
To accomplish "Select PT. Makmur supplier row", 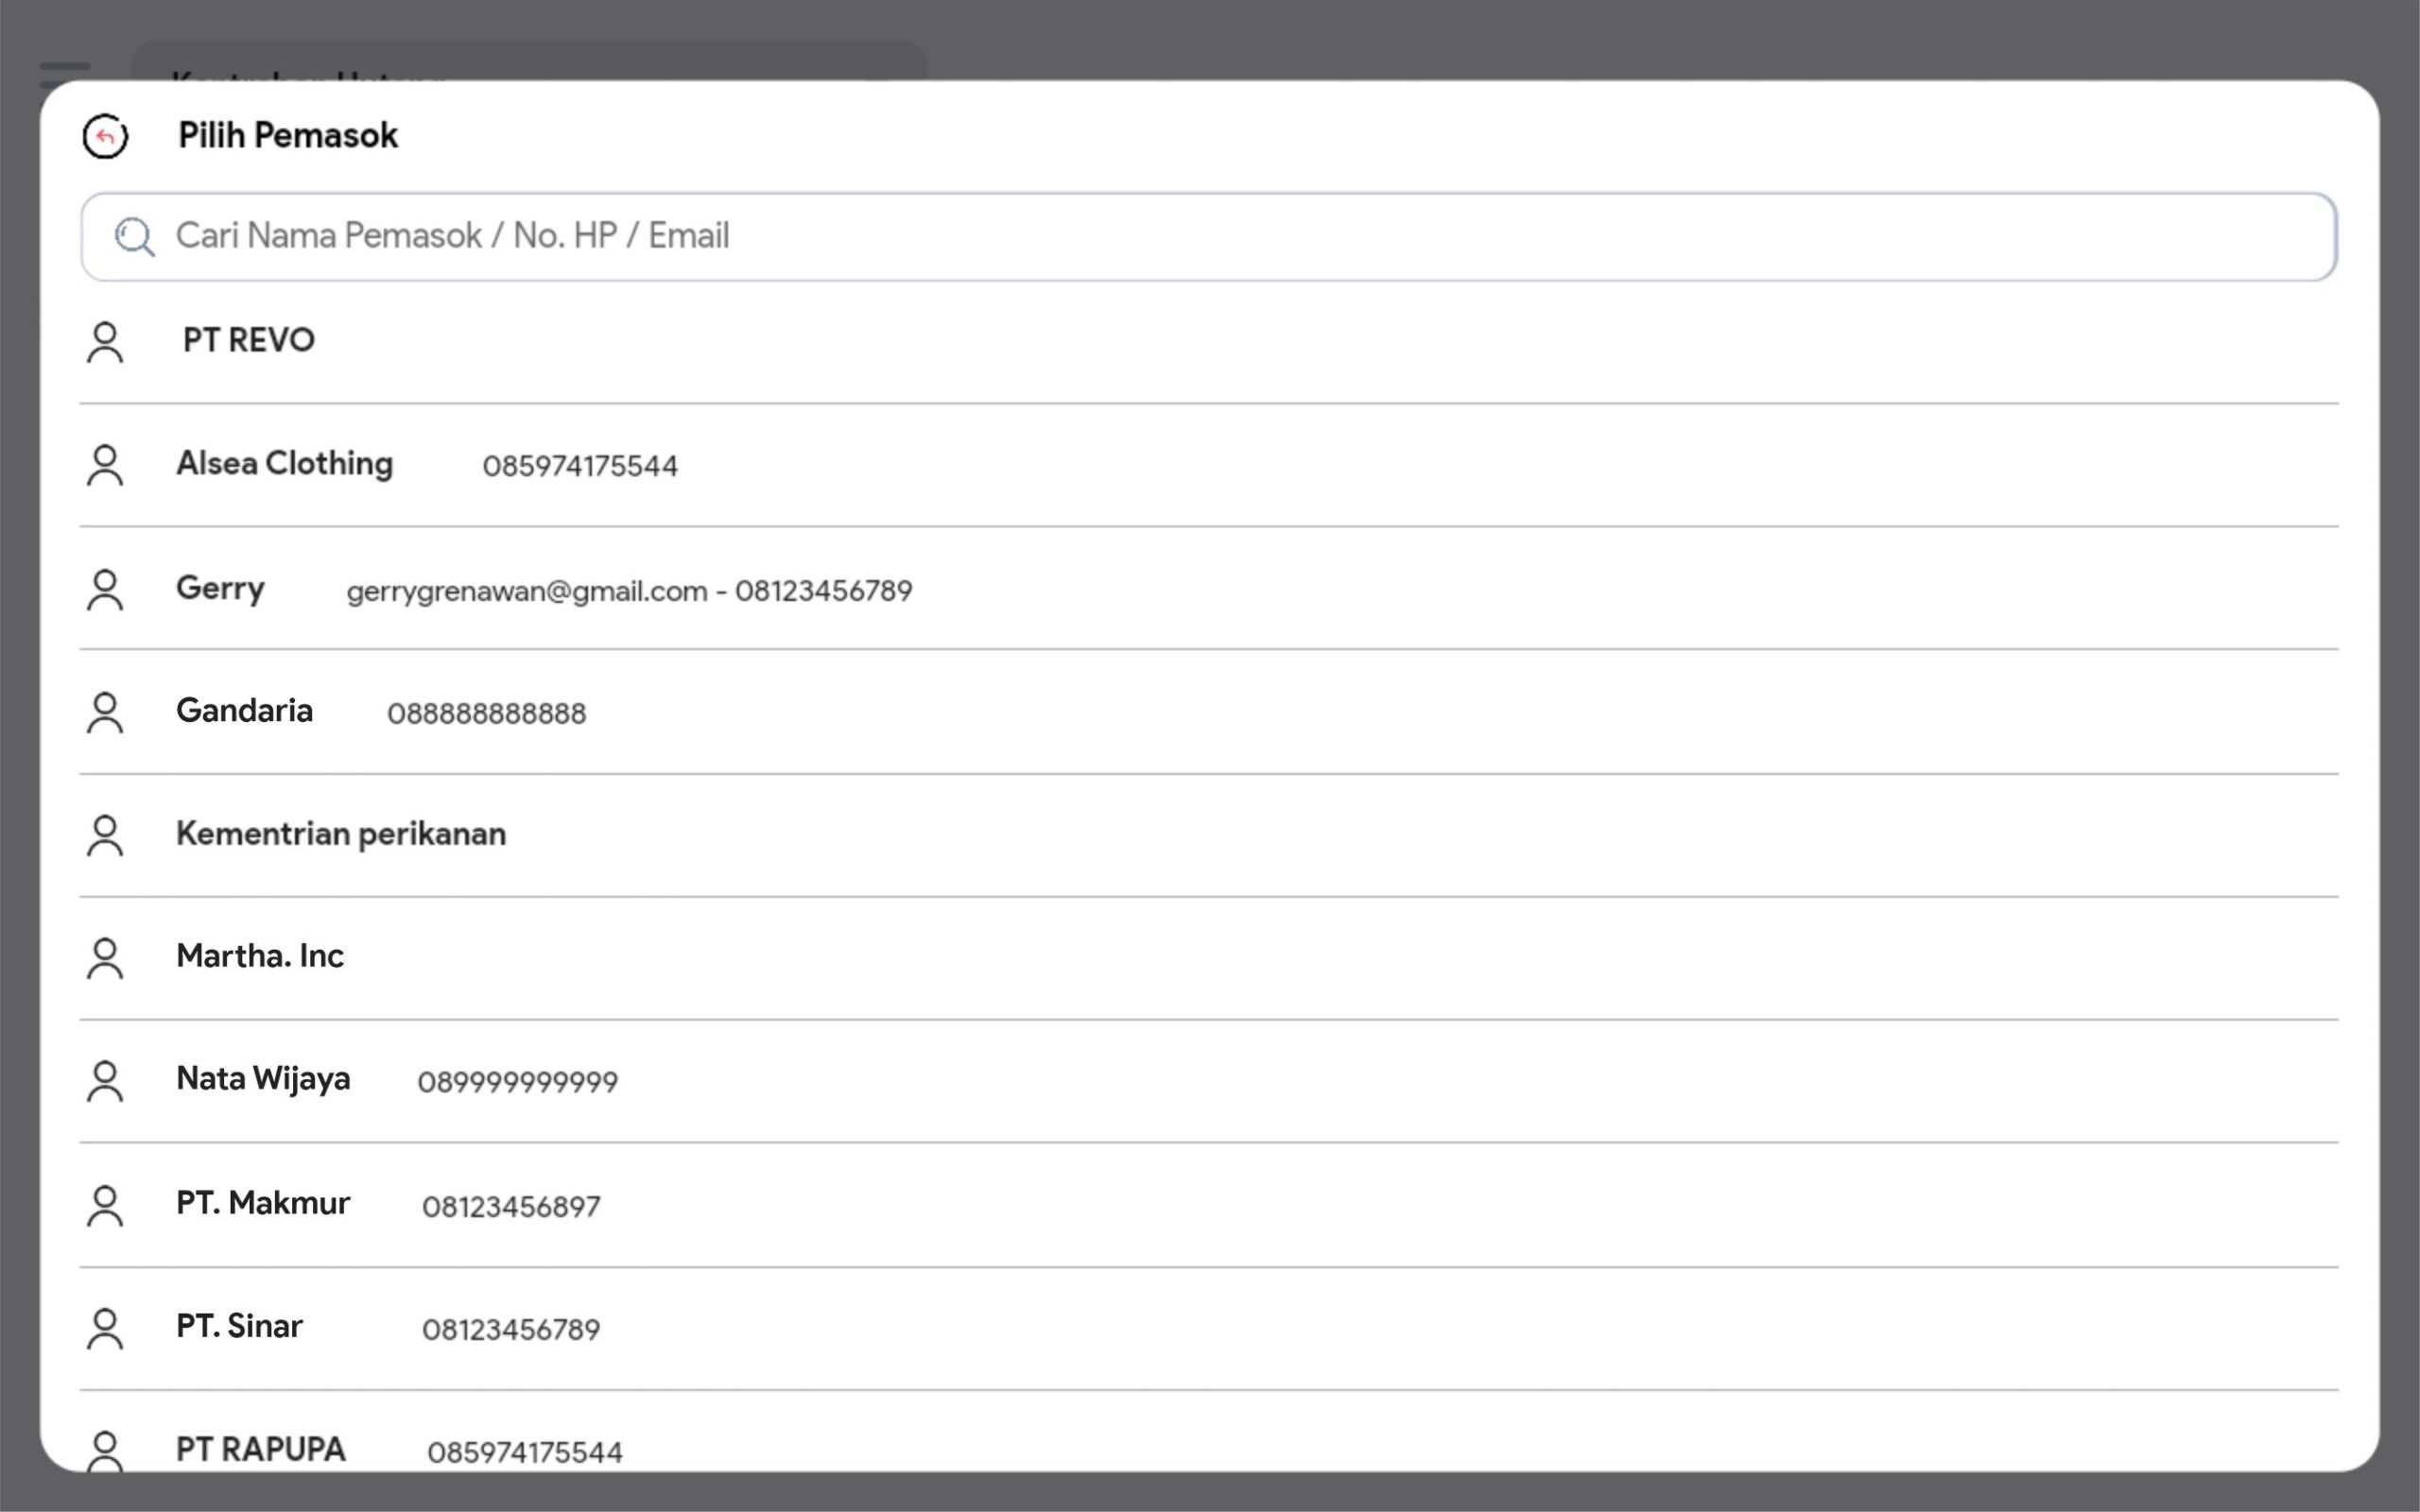I will (263, 1203).
